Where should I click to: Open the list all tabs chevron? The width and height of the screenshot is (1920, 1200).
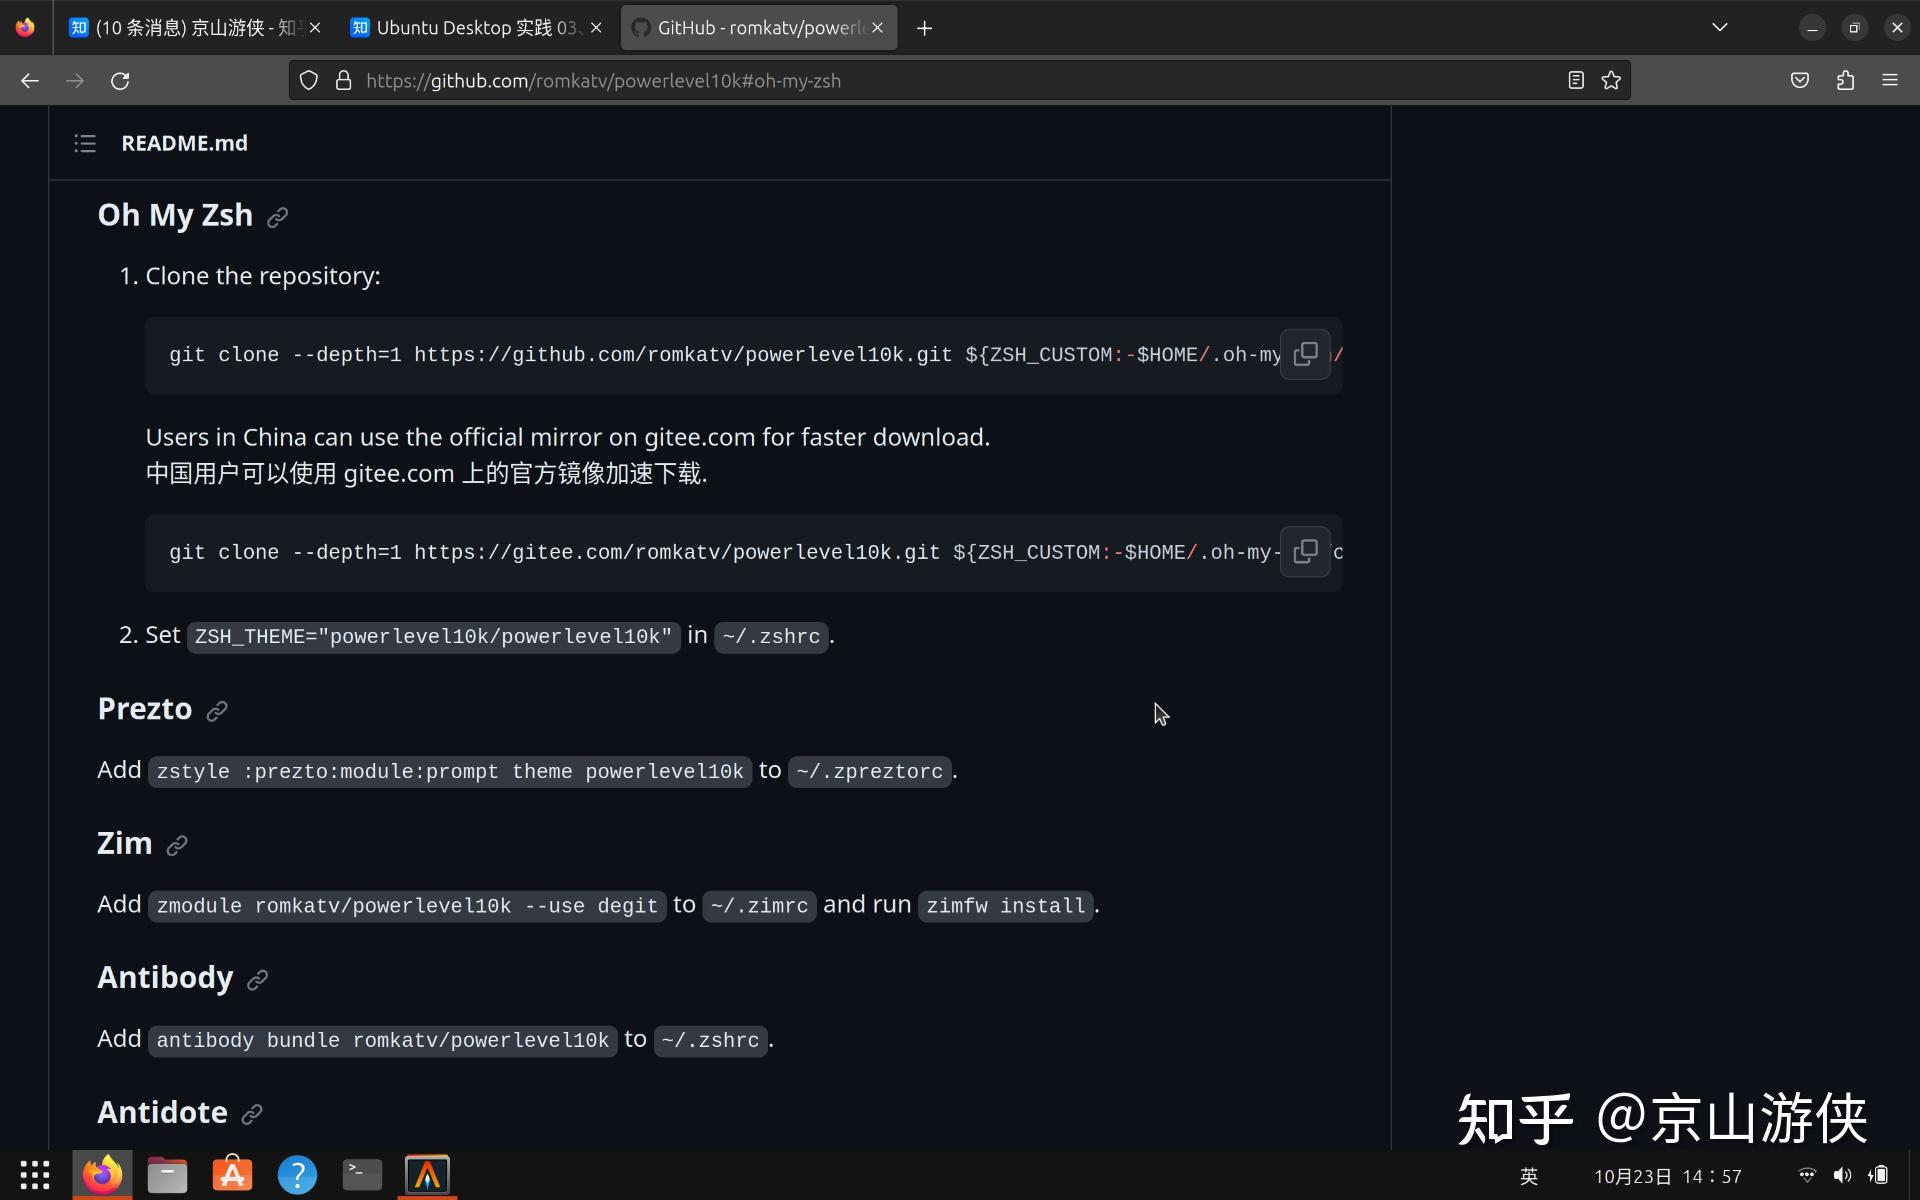(1720, 27)
